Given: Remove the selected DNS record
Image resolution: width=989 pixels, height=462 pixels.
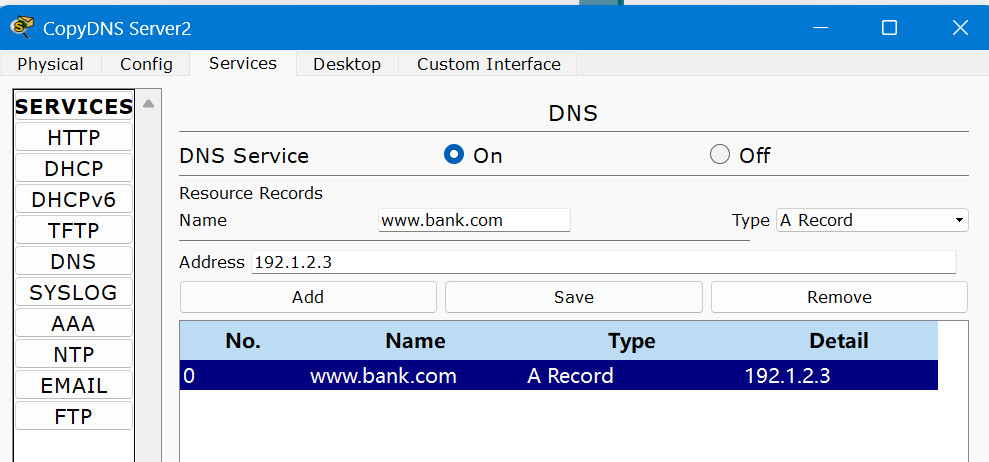Looking at the screenshot, I should (x=839, y=297).
